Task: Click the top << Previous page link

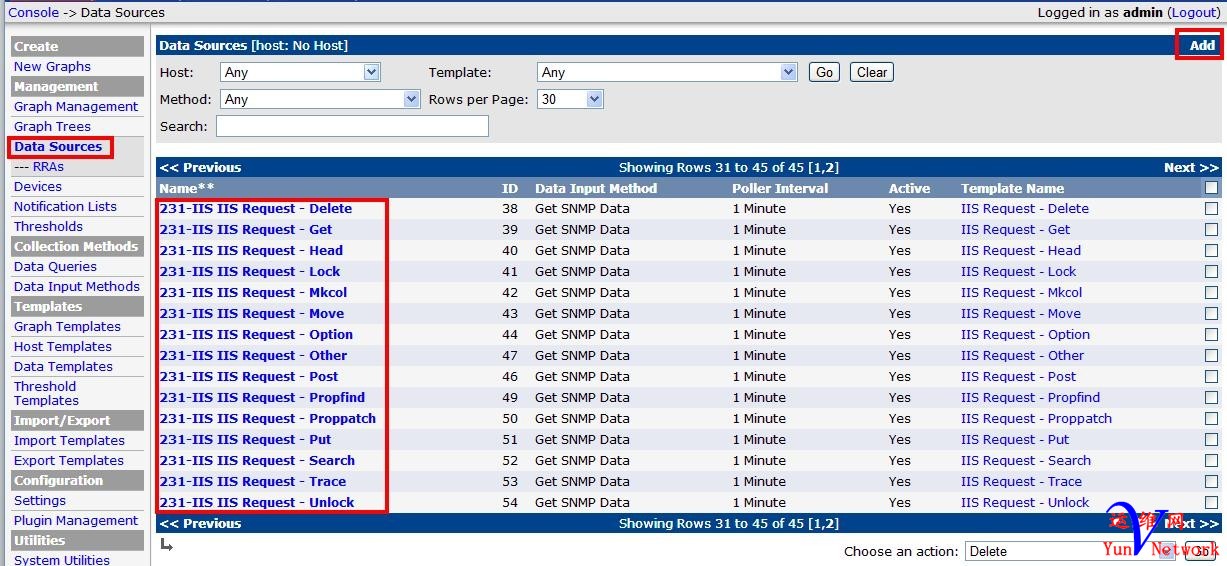Action: point(201,167)
